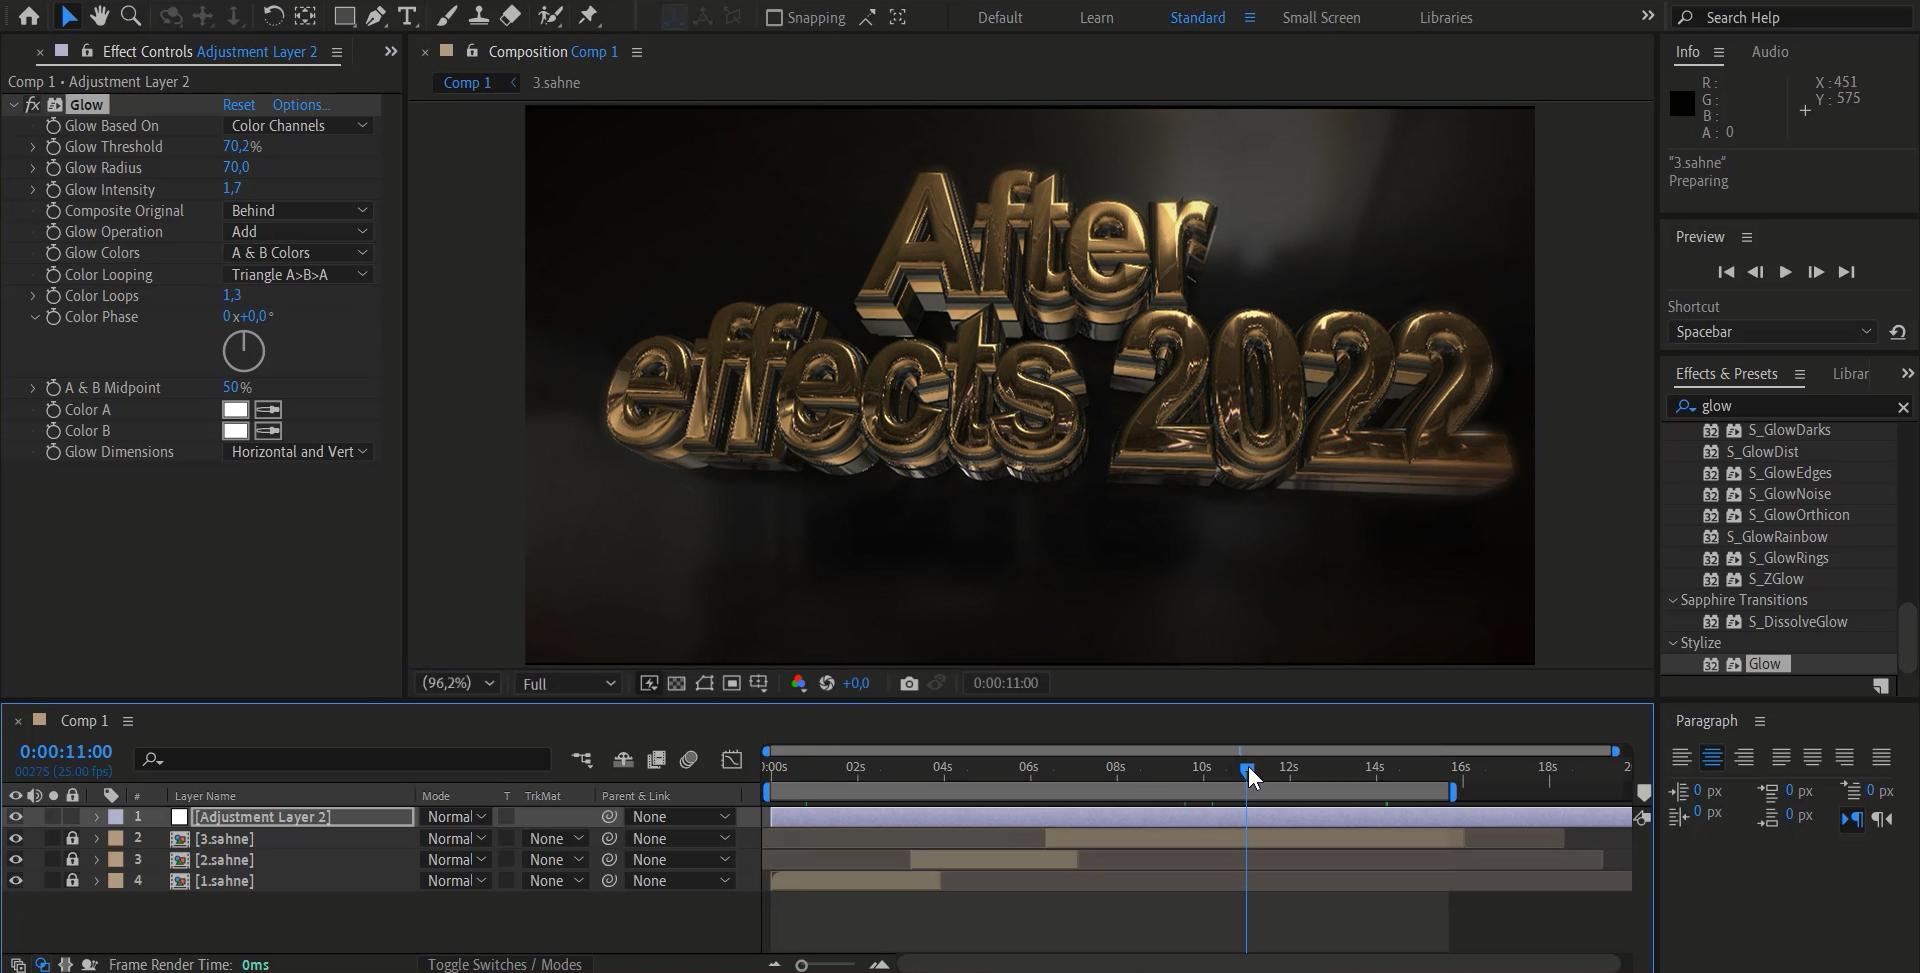Screen dimensions: 1920x973
Task: Reset the Glow effect
Action: 239,105
